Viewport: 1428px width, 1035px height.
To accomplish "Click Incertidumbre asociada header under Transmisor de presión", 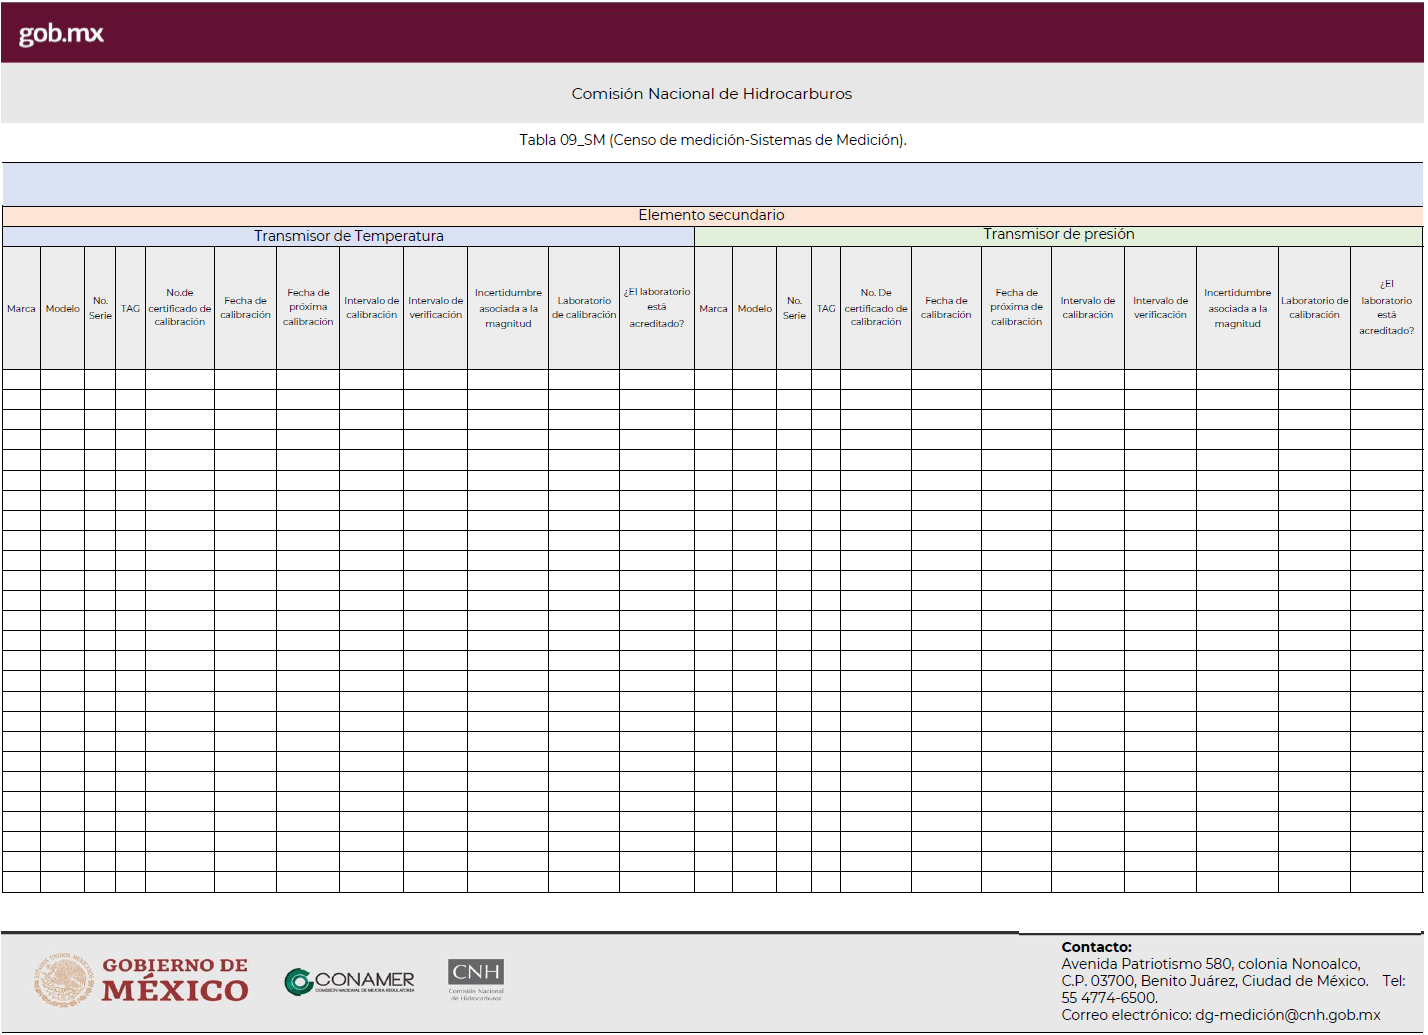I will point(1237,308).
